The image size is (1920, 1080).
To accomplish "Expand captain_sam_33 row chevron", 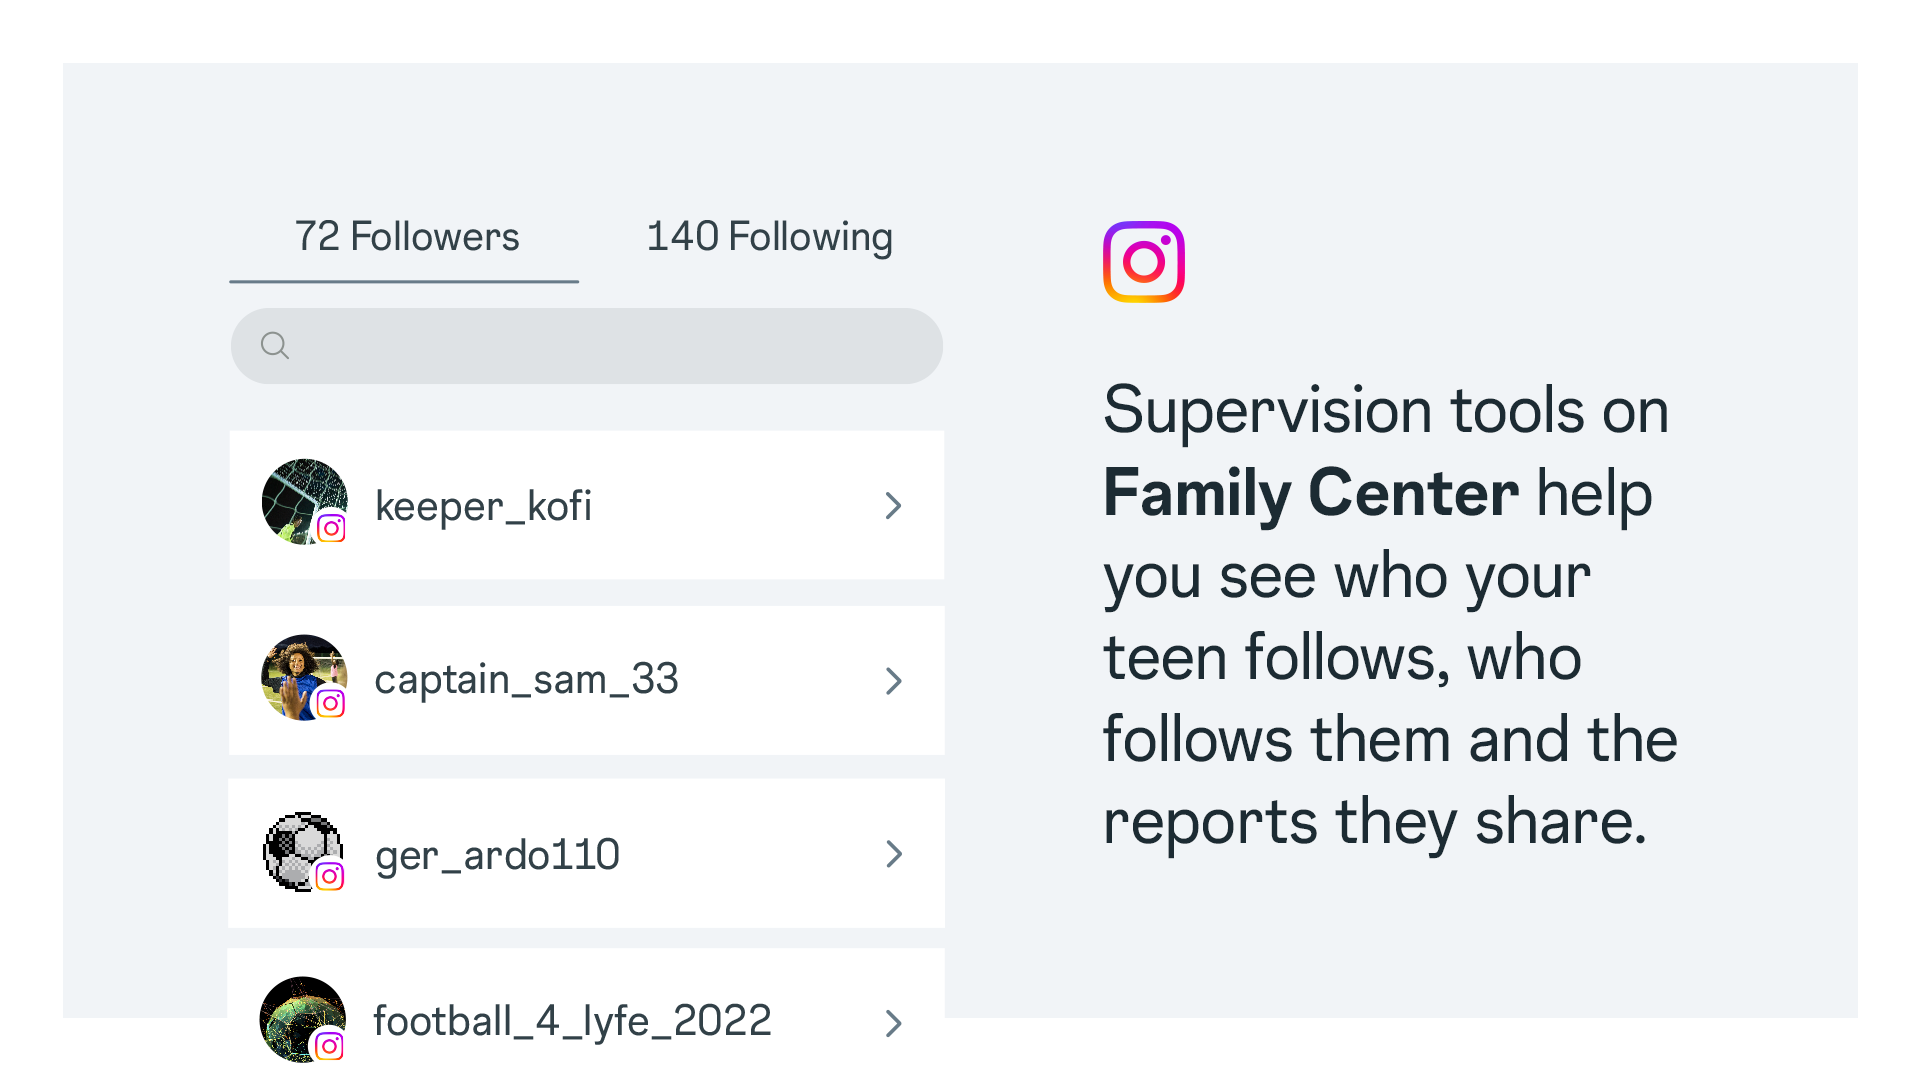I will 894,681.
